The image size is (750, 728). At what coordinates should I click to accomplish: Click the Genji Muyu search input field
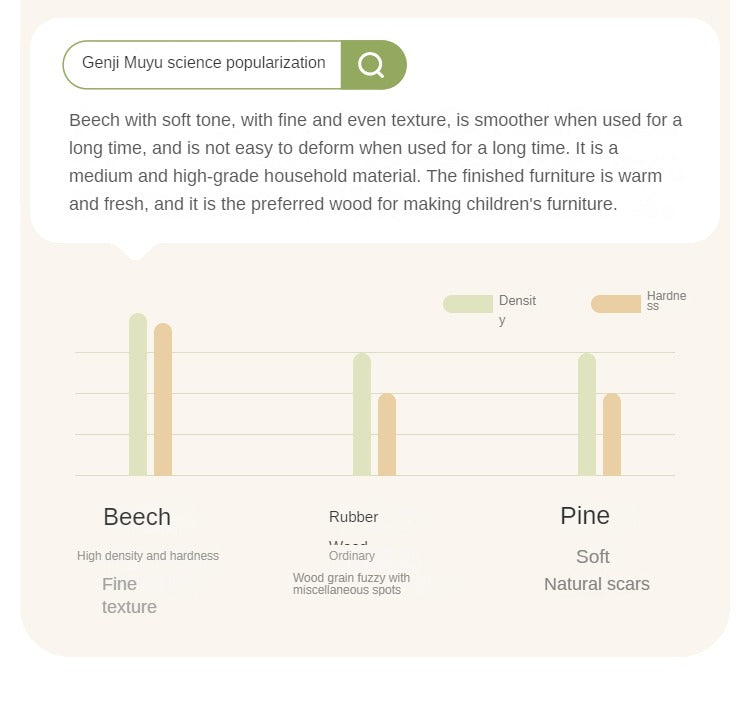click(203, 64)
